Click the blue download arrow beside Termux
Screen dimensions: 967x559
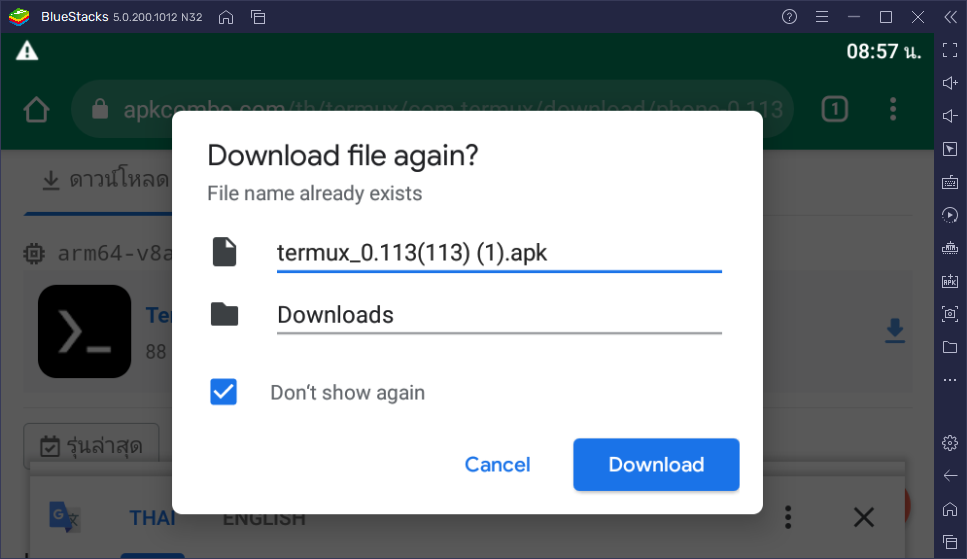(894, 331)
